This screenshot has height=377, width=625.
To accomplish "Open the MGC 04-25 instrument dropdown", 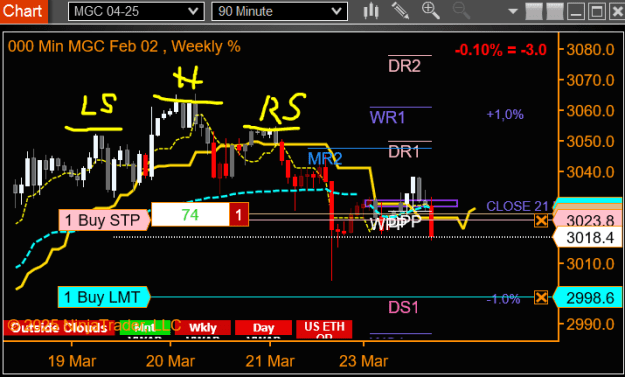I will point(136,11).
